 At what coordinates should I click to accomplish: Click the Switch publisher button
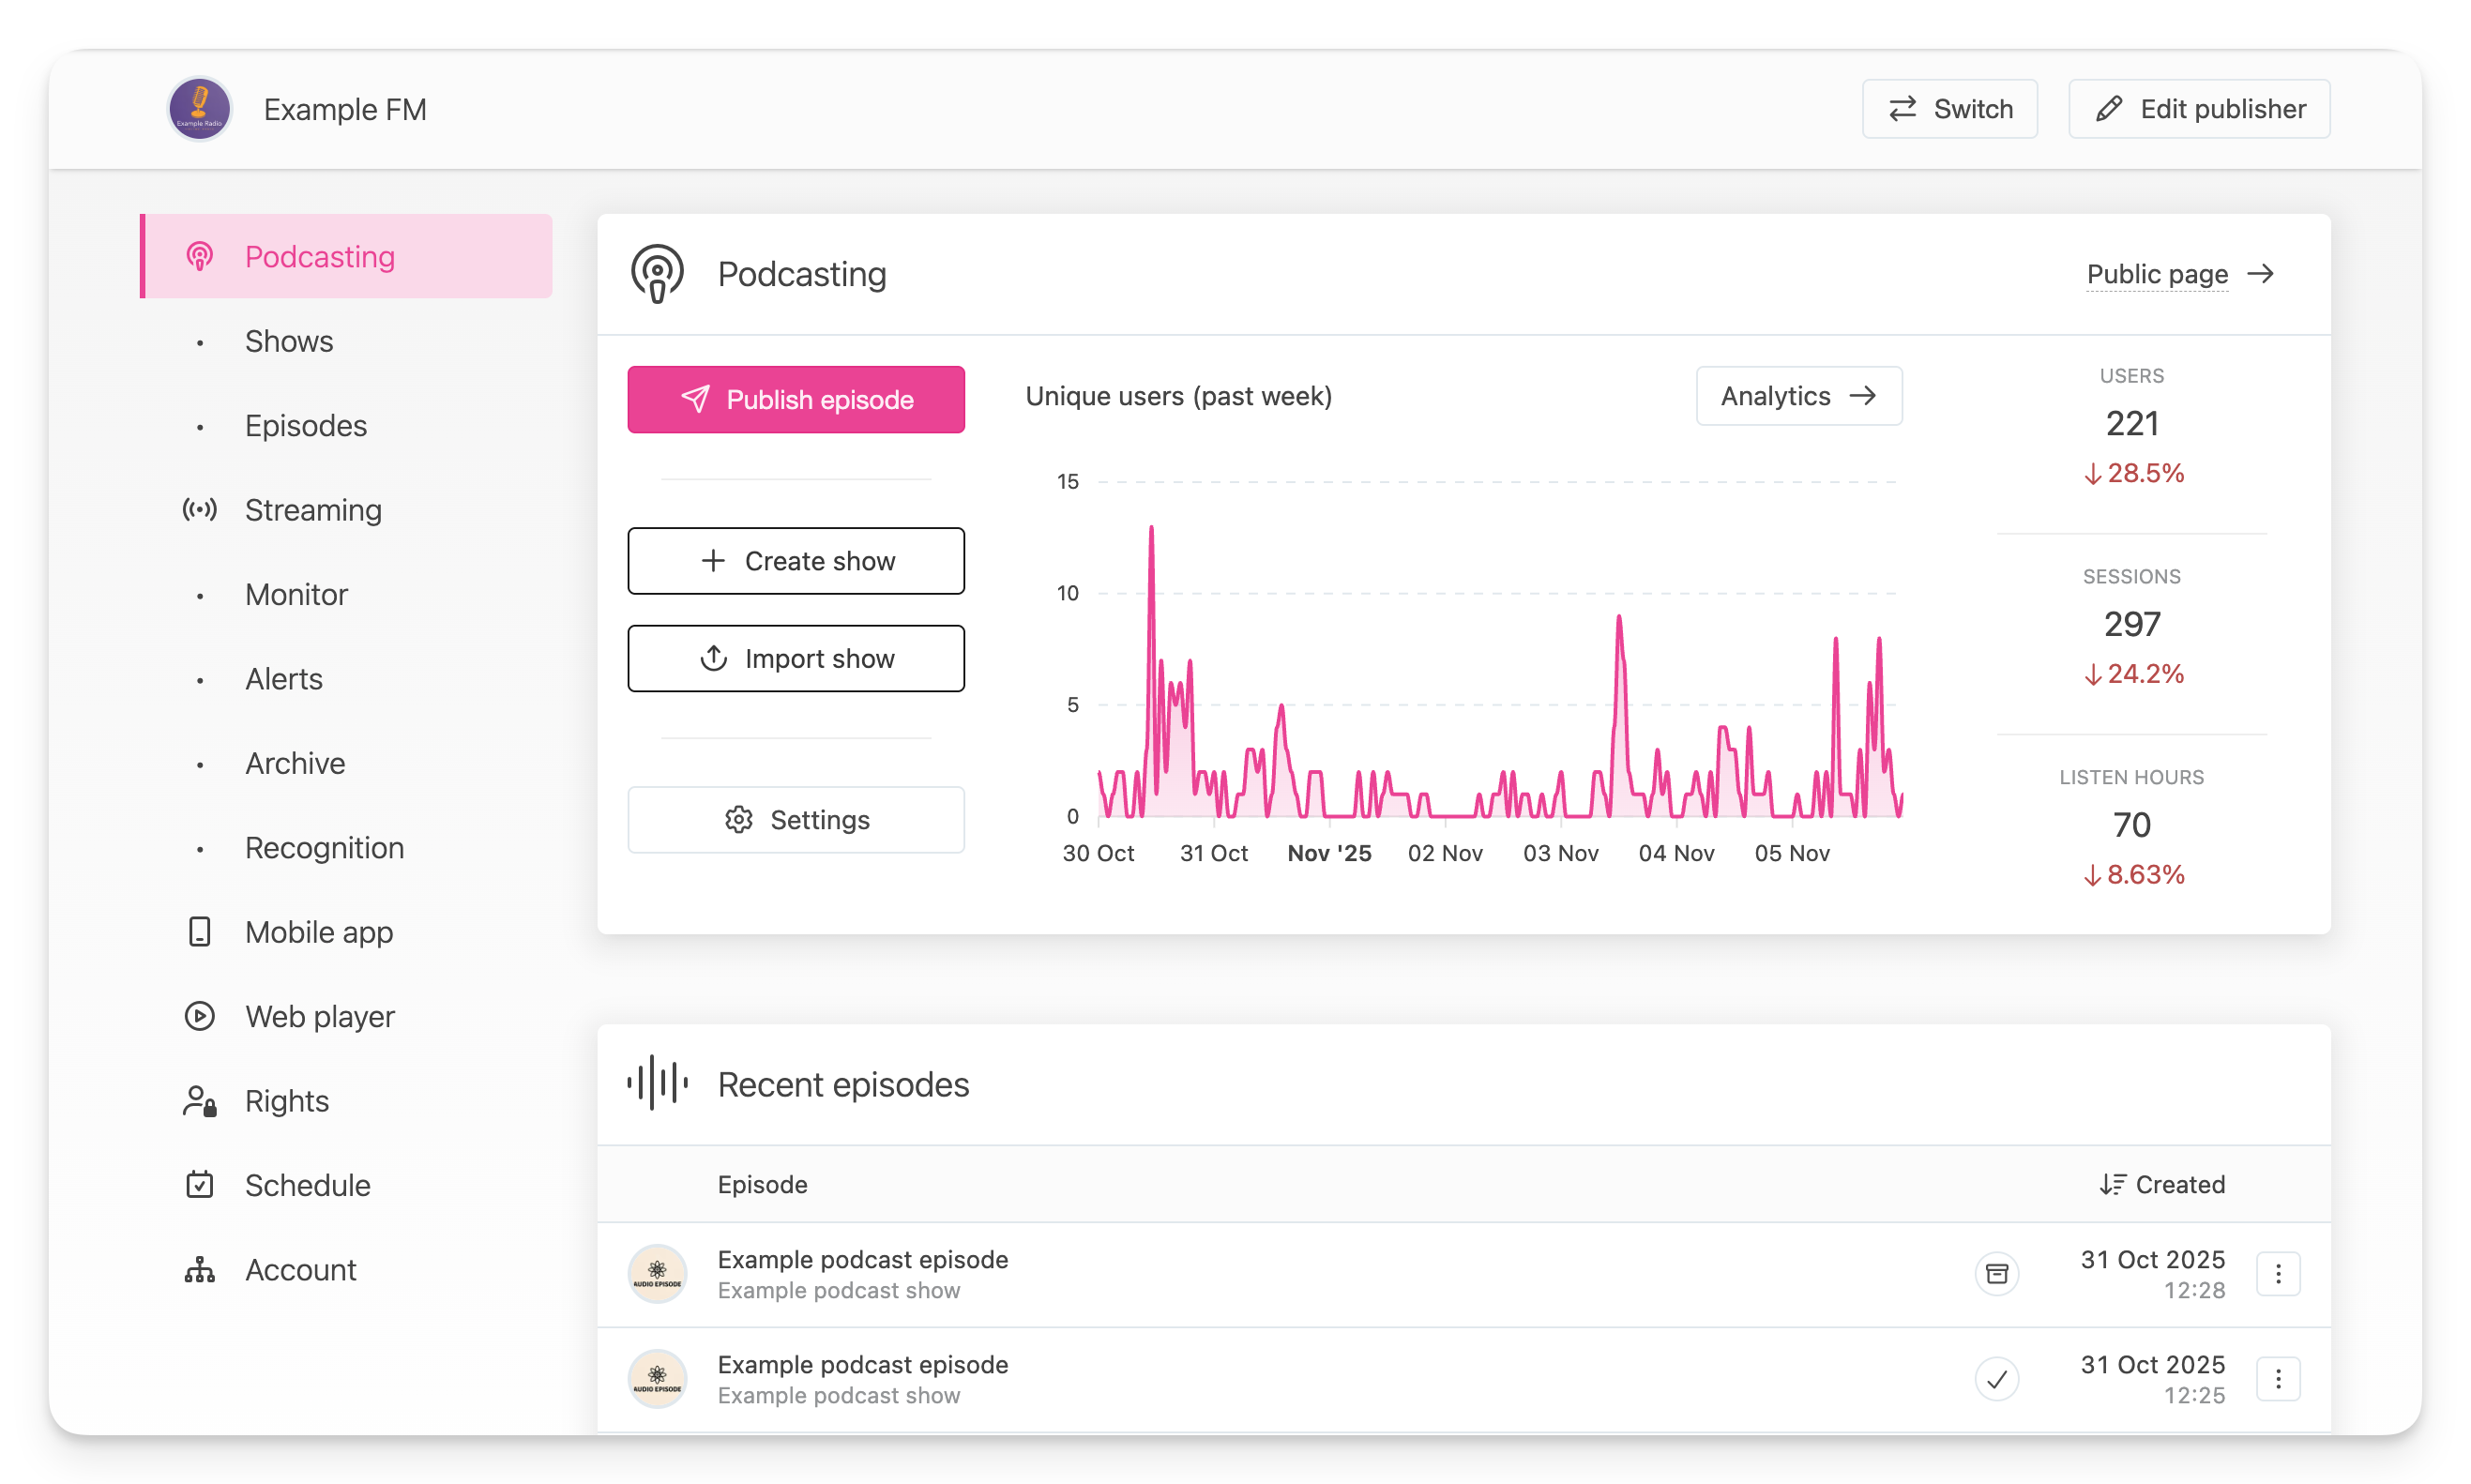coord(1949,109)
